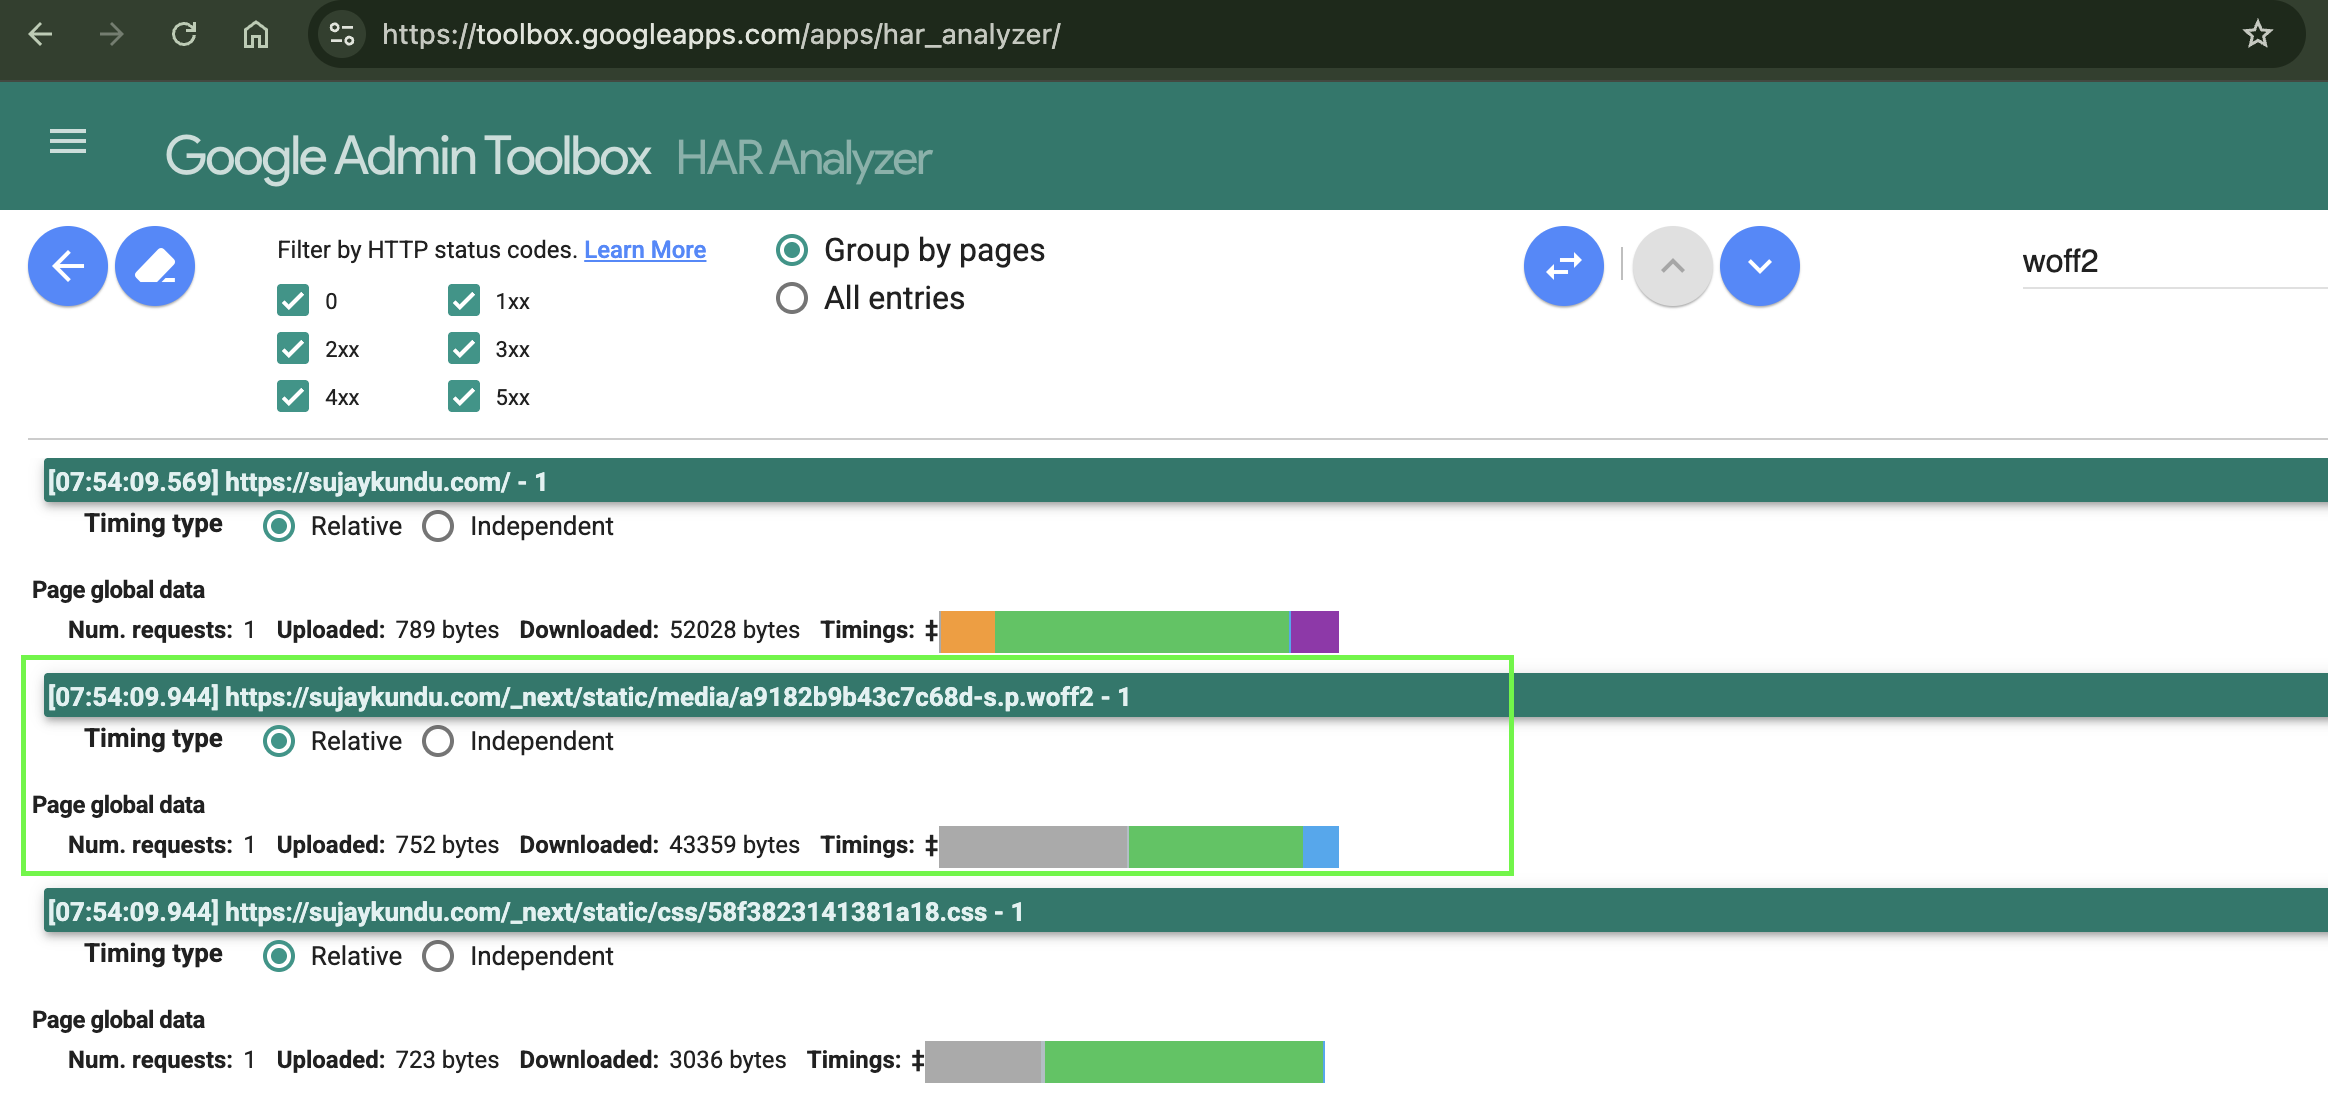Click the browser address bar URL
Screen dimensions: 2328x1116
click(x=721, y=35)
